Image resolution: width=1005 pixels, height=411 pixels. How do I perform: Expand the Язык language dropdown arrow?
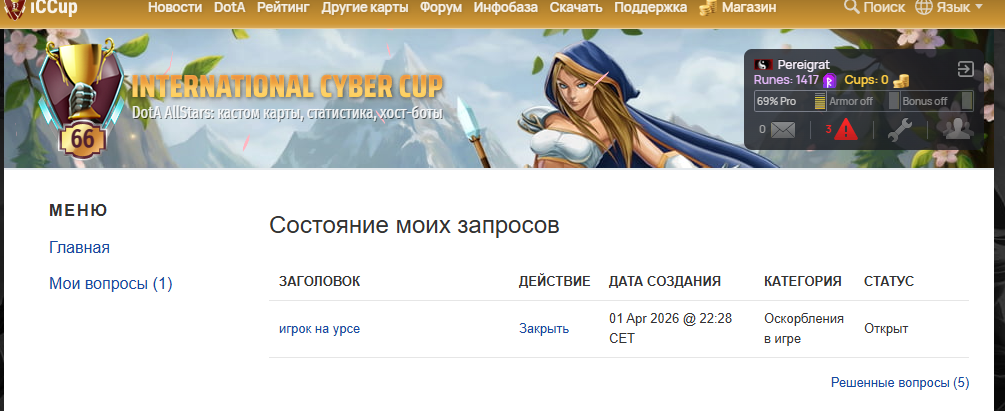[x=978, y=8]
